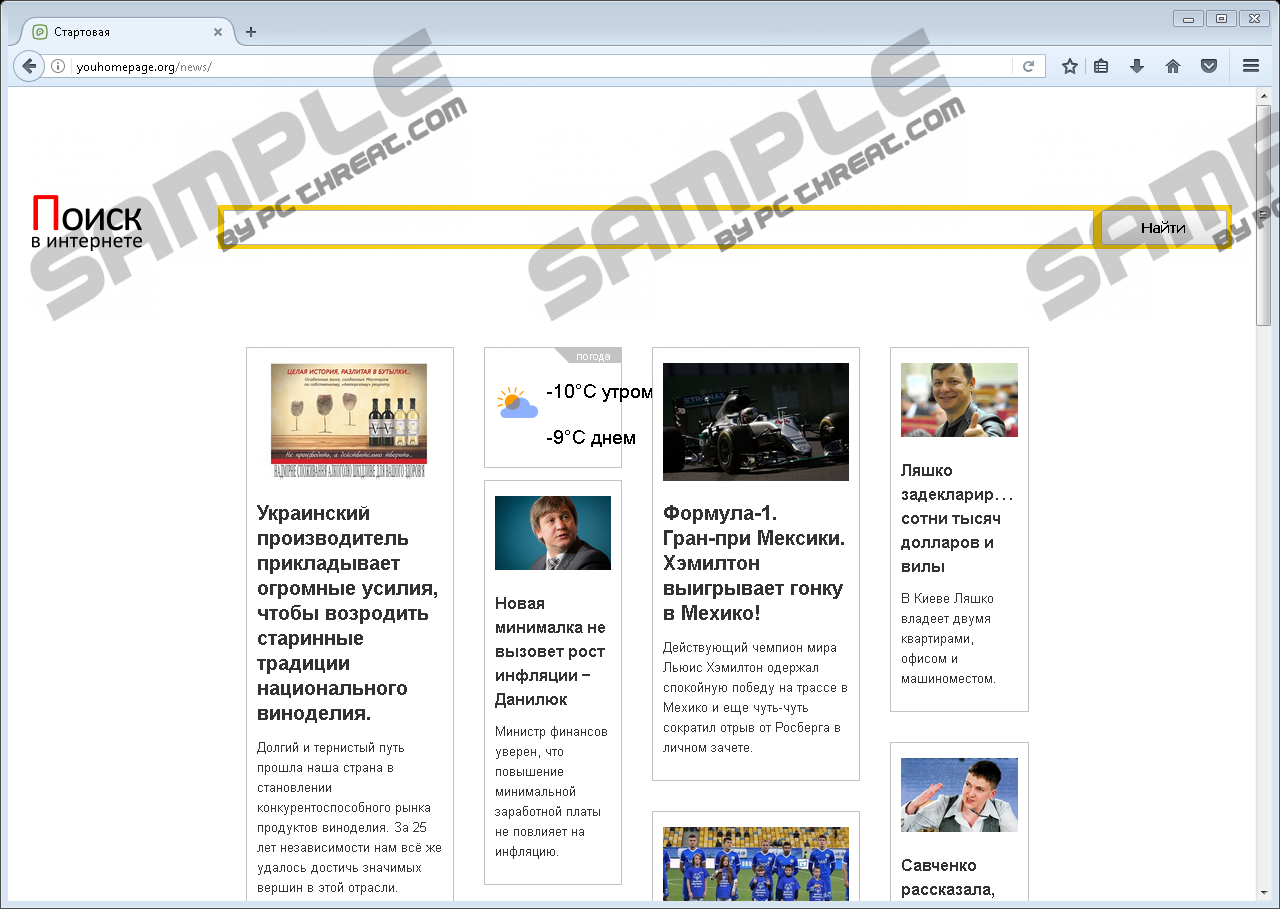Screen dimensions: 1280x909
Task: Click the browser back arrow button
Action: coord(29,66)
